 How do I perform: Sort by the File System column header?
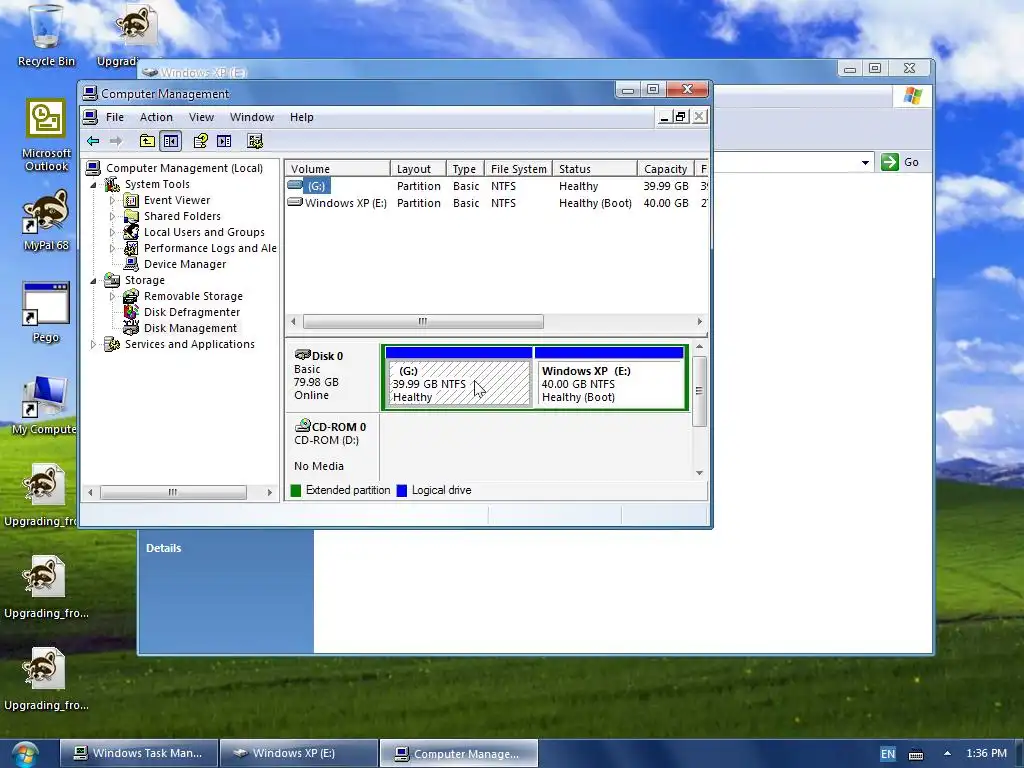coord(519,168)
